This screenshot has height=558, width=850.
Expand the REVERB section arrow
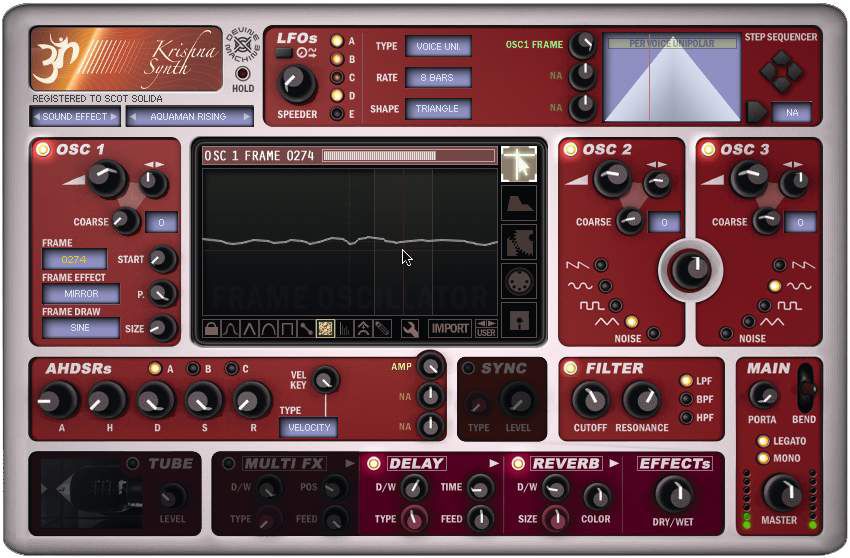(x=614, y=464)
